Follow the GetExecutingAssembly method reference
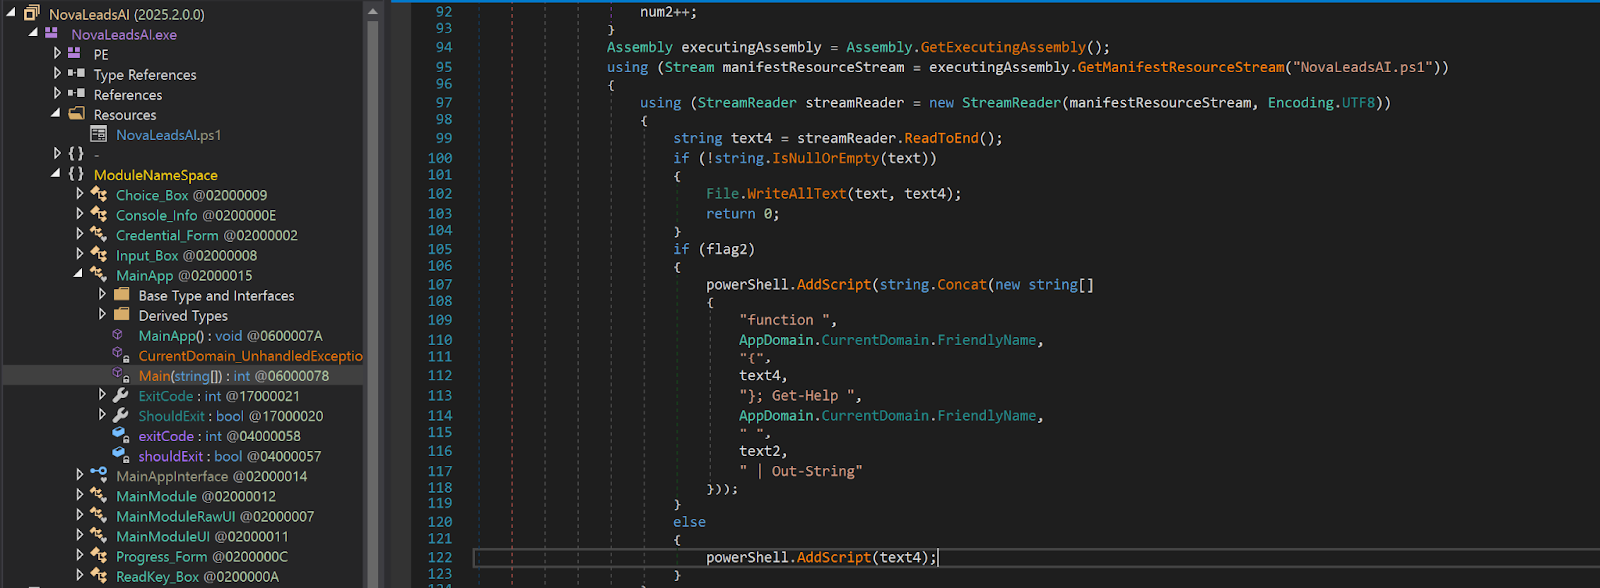The image size is (1600, 588). (x=1003, y=47)
